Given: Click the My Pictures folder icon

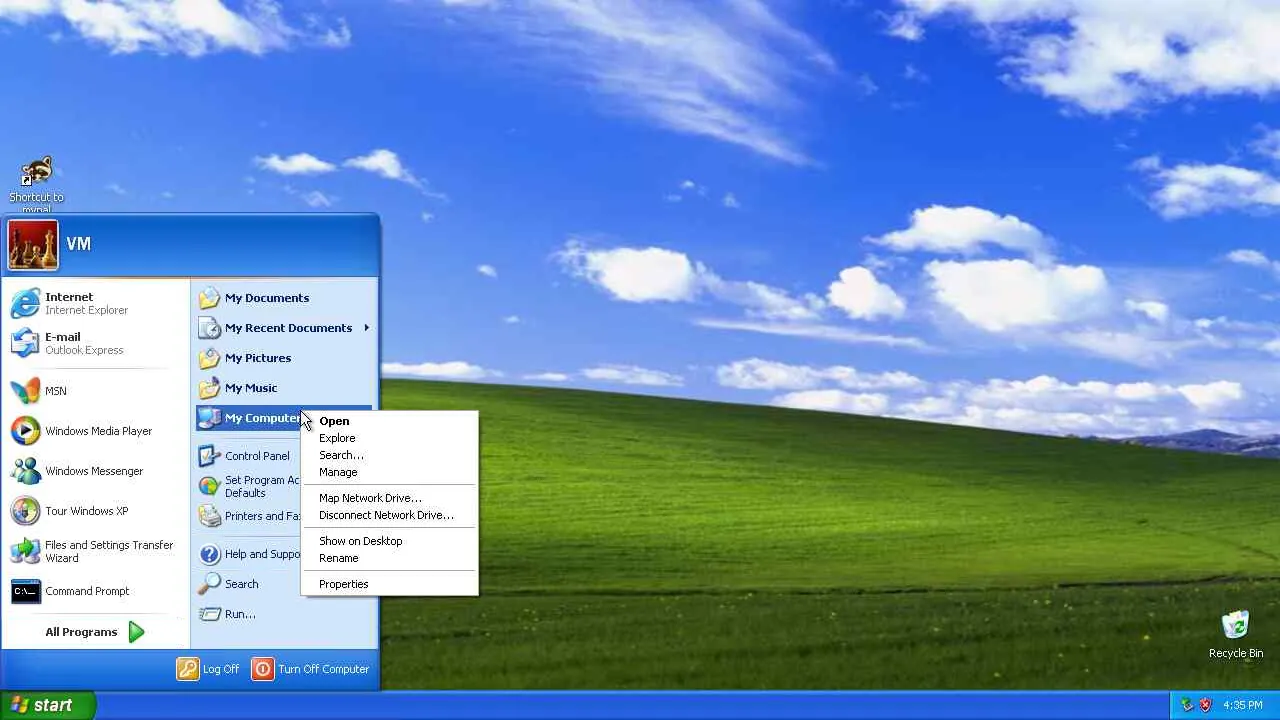Looking at the screenshot, I should 209,358.
